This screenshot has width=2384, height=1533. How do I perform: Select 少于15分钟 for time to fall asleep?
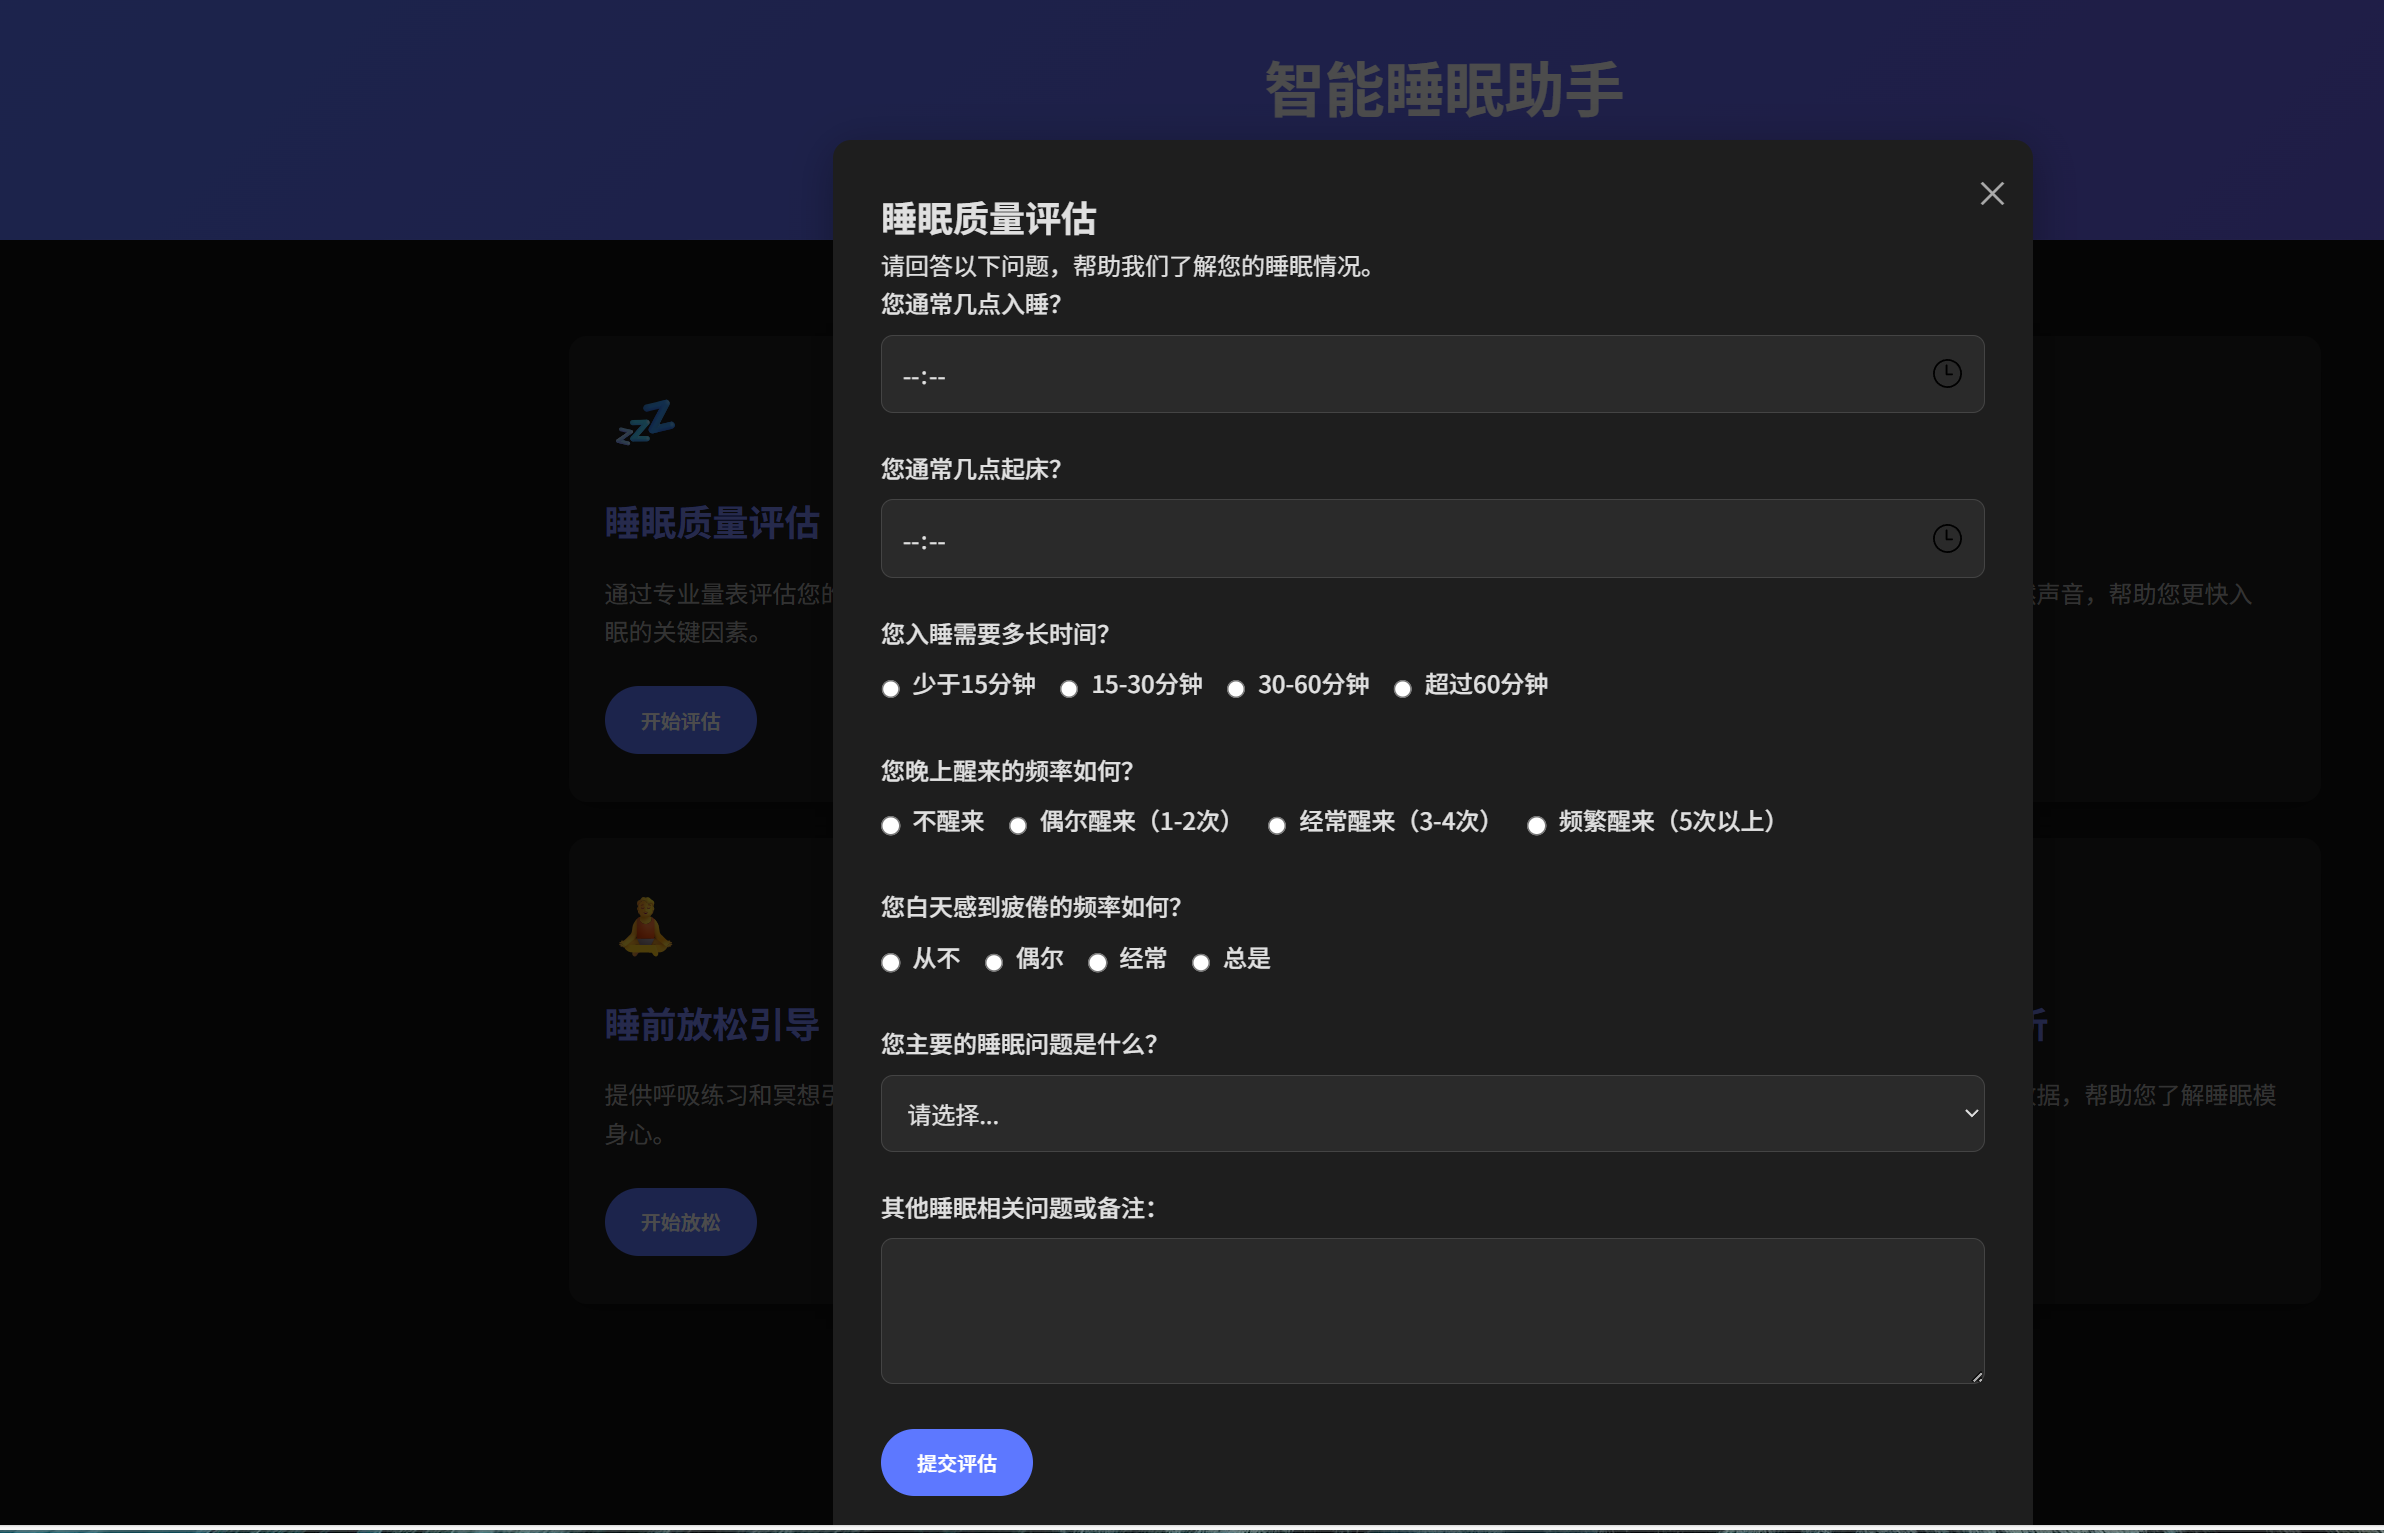click(x=890, y=688)
